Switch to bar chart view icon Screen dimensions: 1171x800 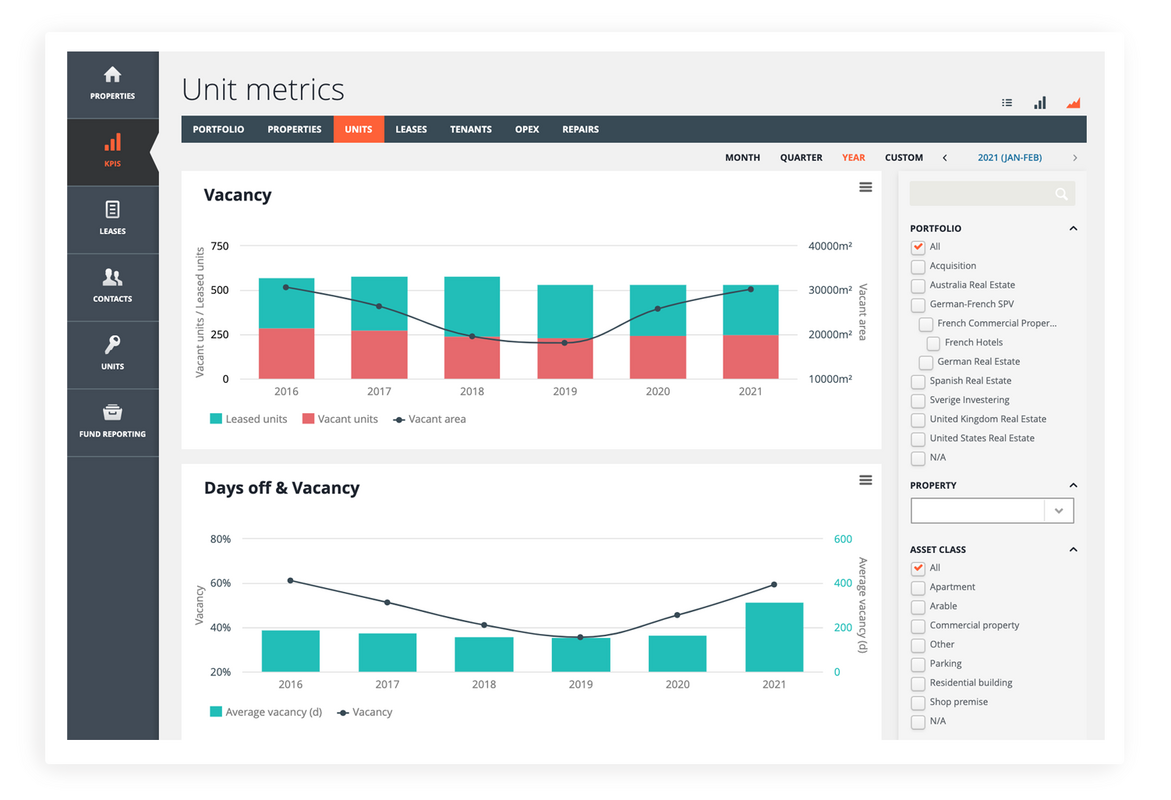1040,103
